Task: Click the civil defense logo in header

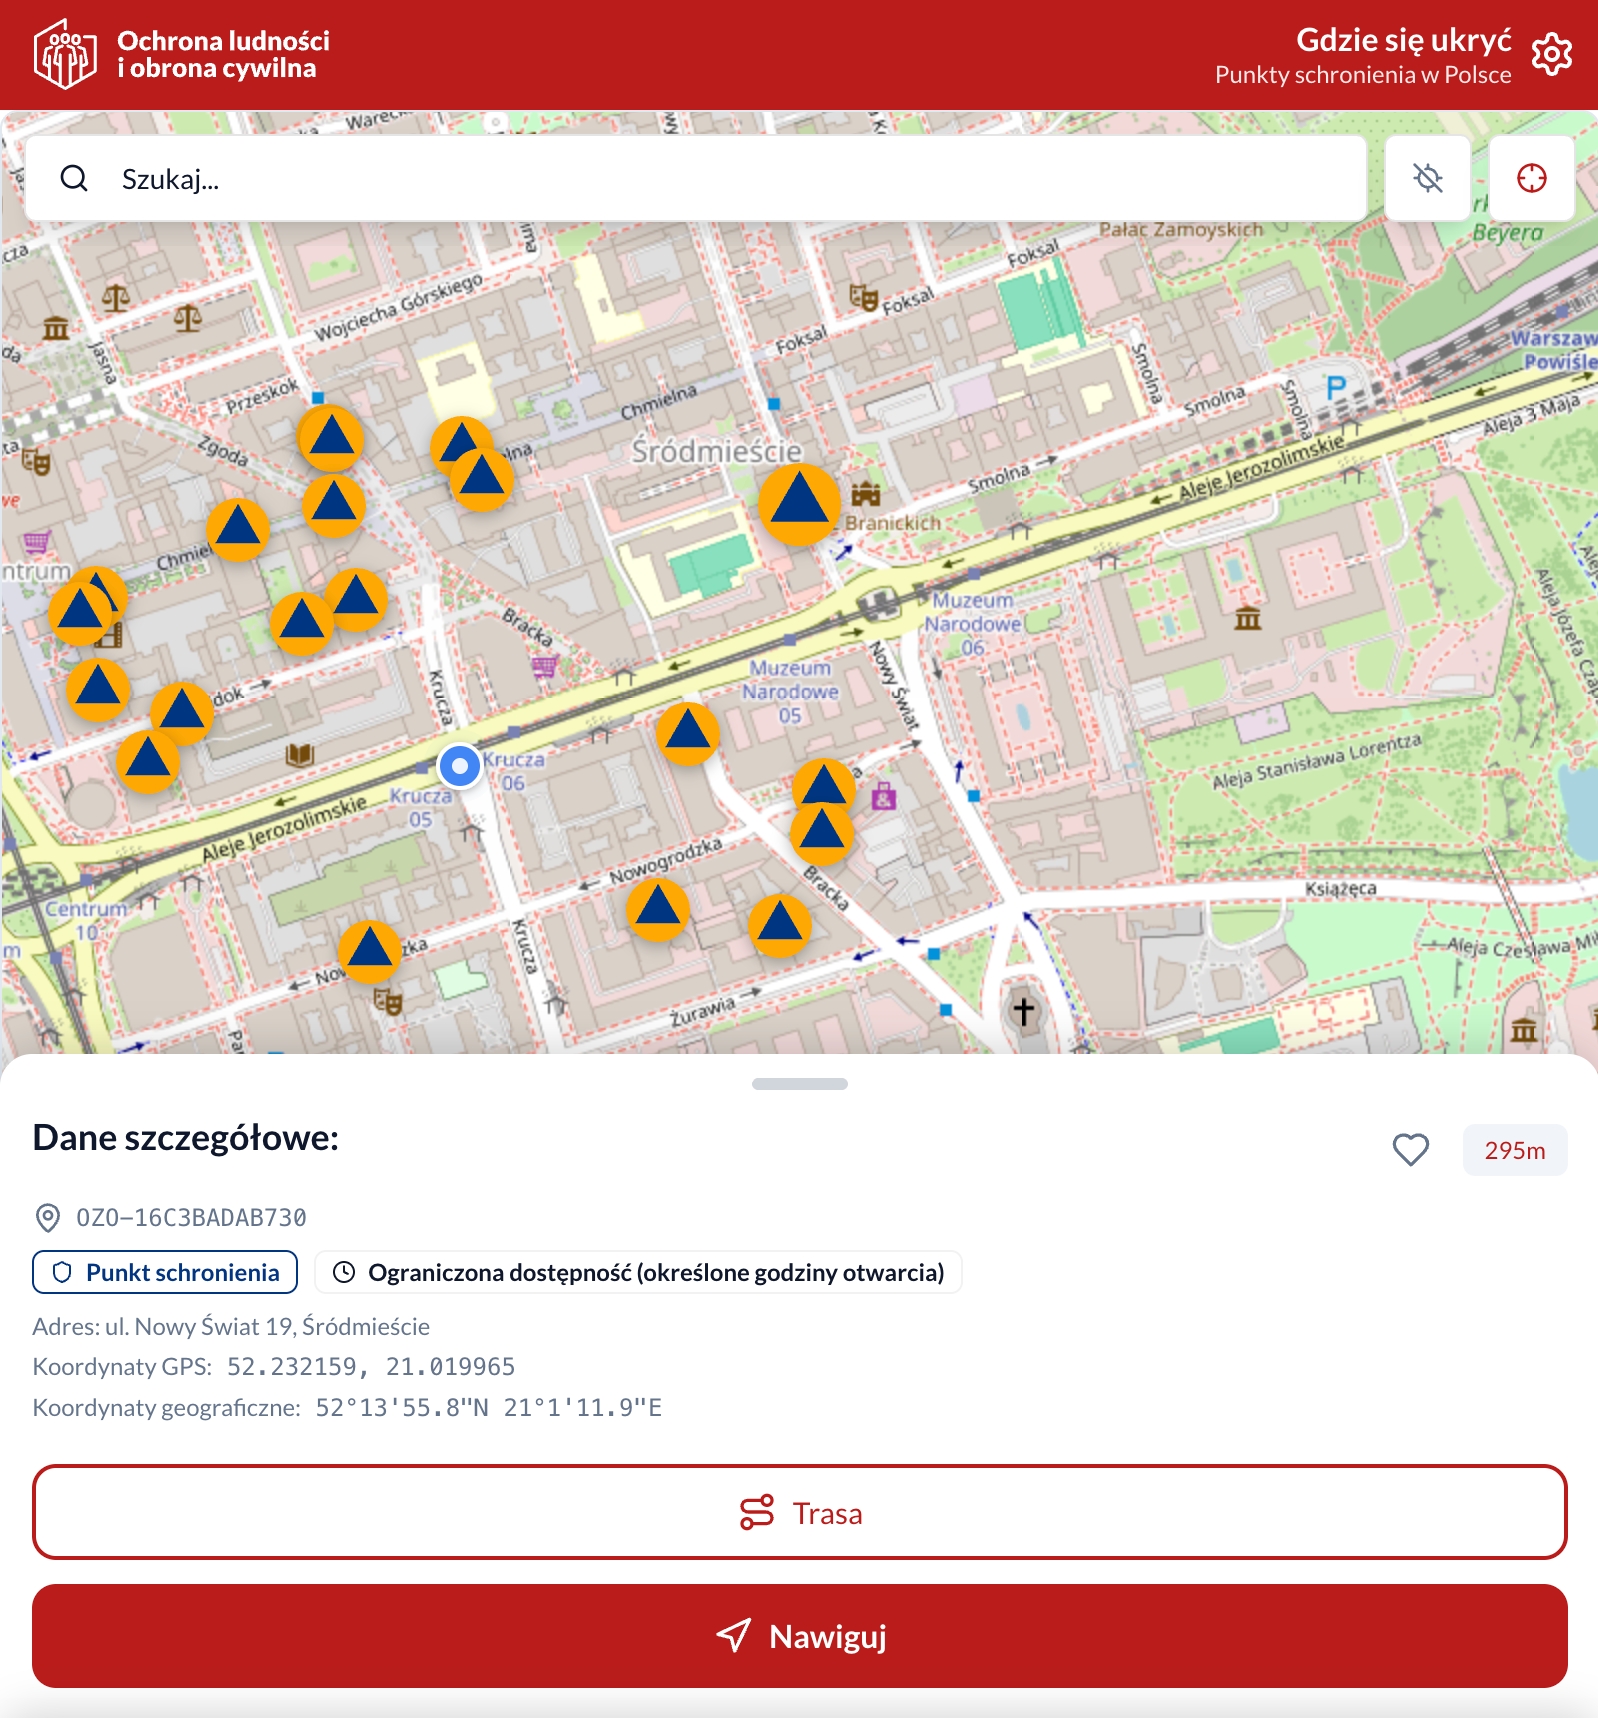Action: click(65, 54)
